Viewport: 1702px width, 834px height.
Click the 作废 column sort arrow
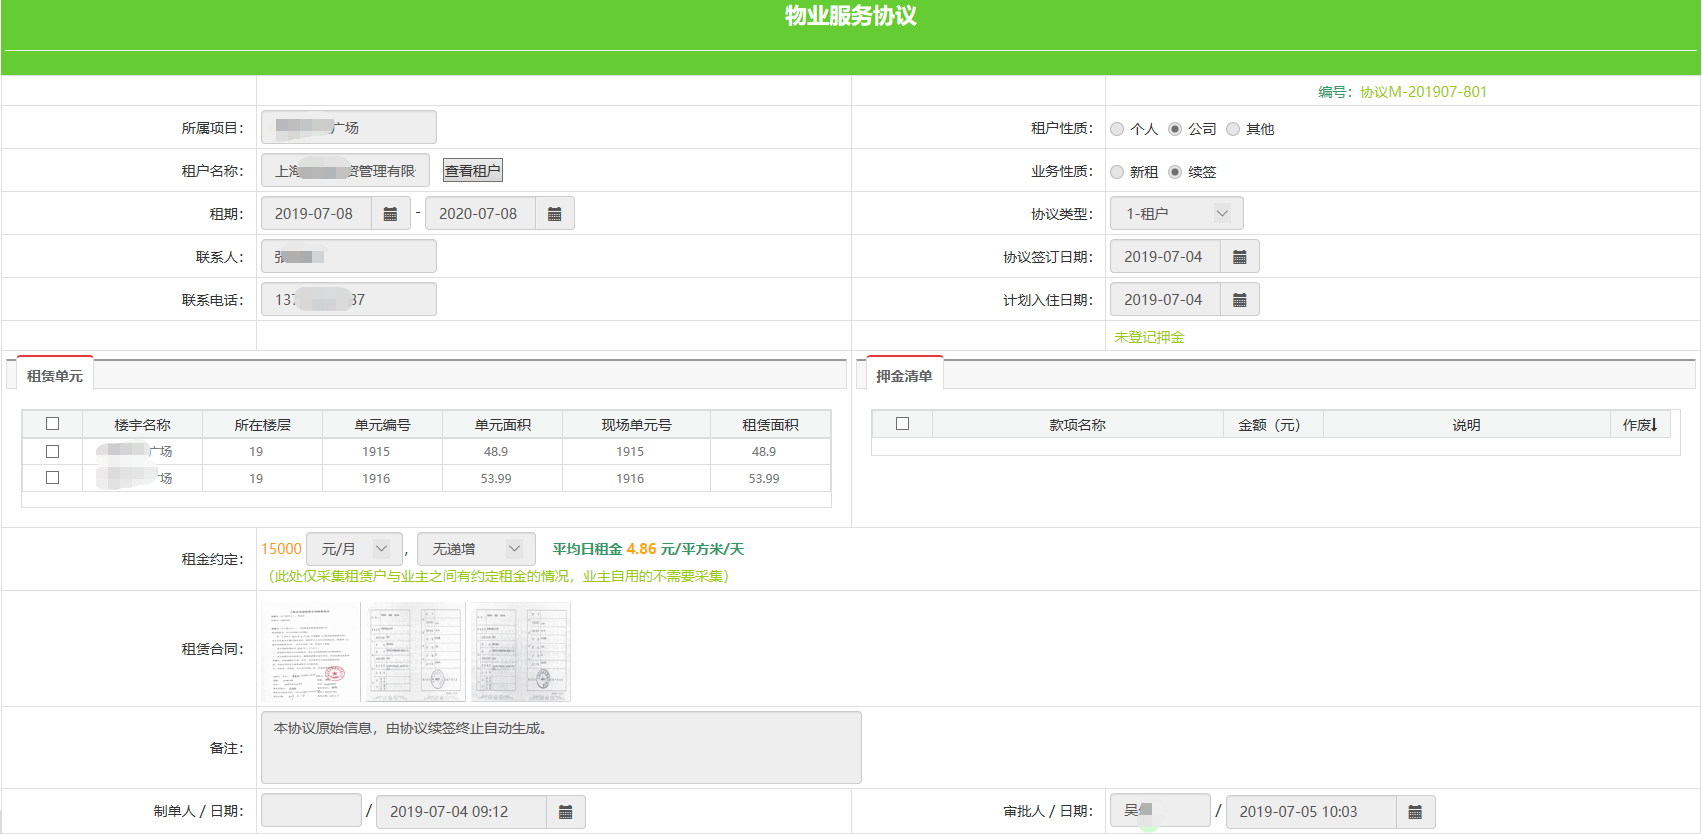click(x=1654, y=425)
